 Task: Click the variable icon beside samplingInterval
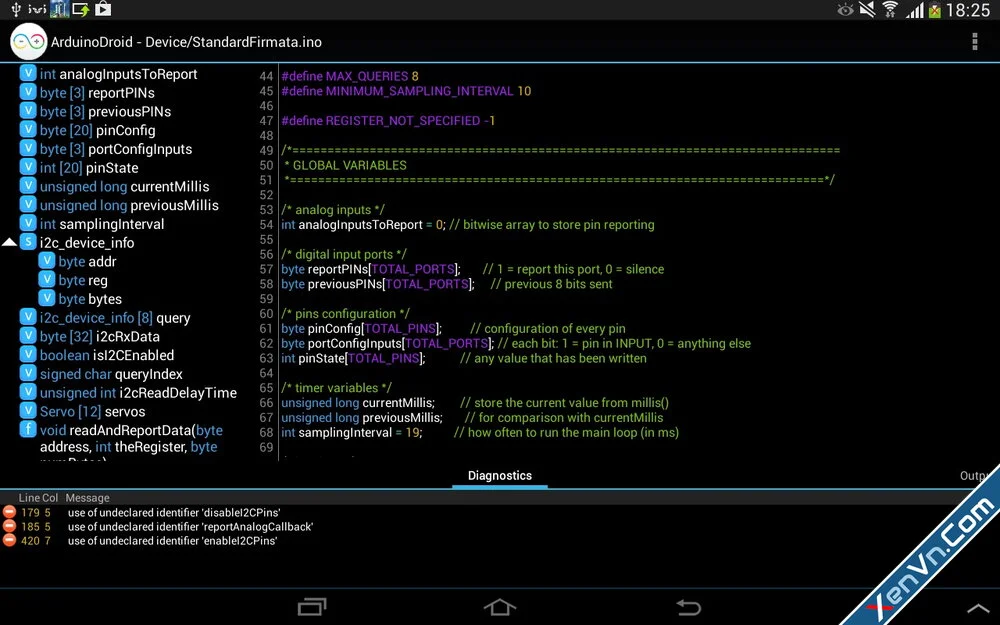tap(29, 224)
